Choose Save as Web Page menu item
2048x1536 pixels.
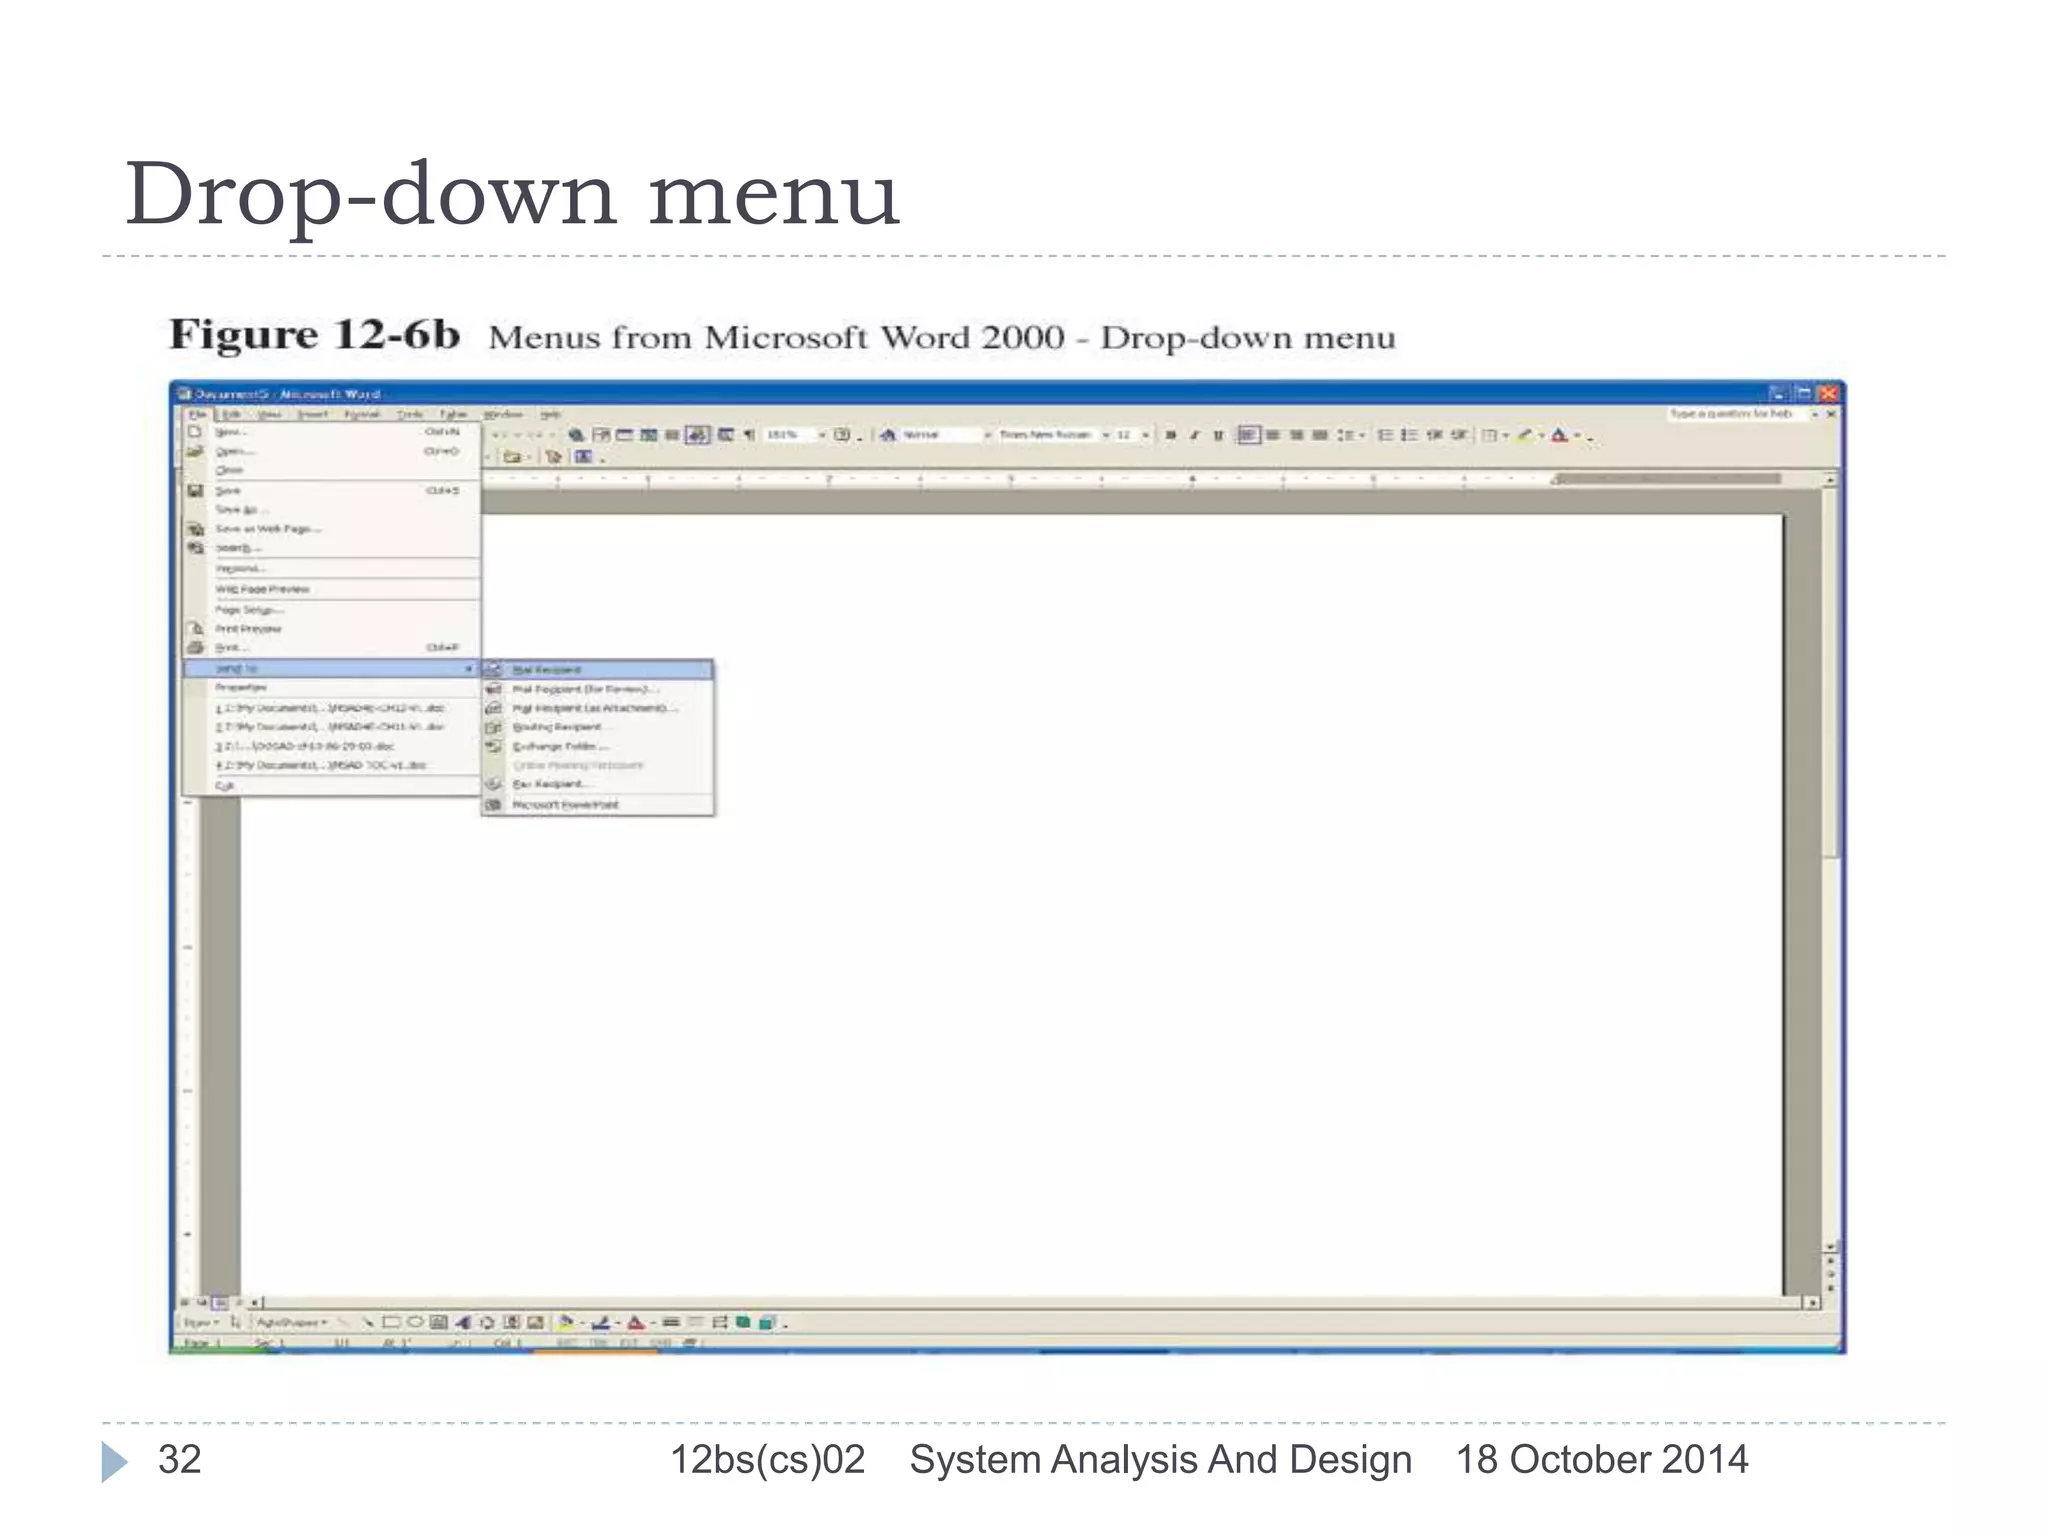(332, 529)
